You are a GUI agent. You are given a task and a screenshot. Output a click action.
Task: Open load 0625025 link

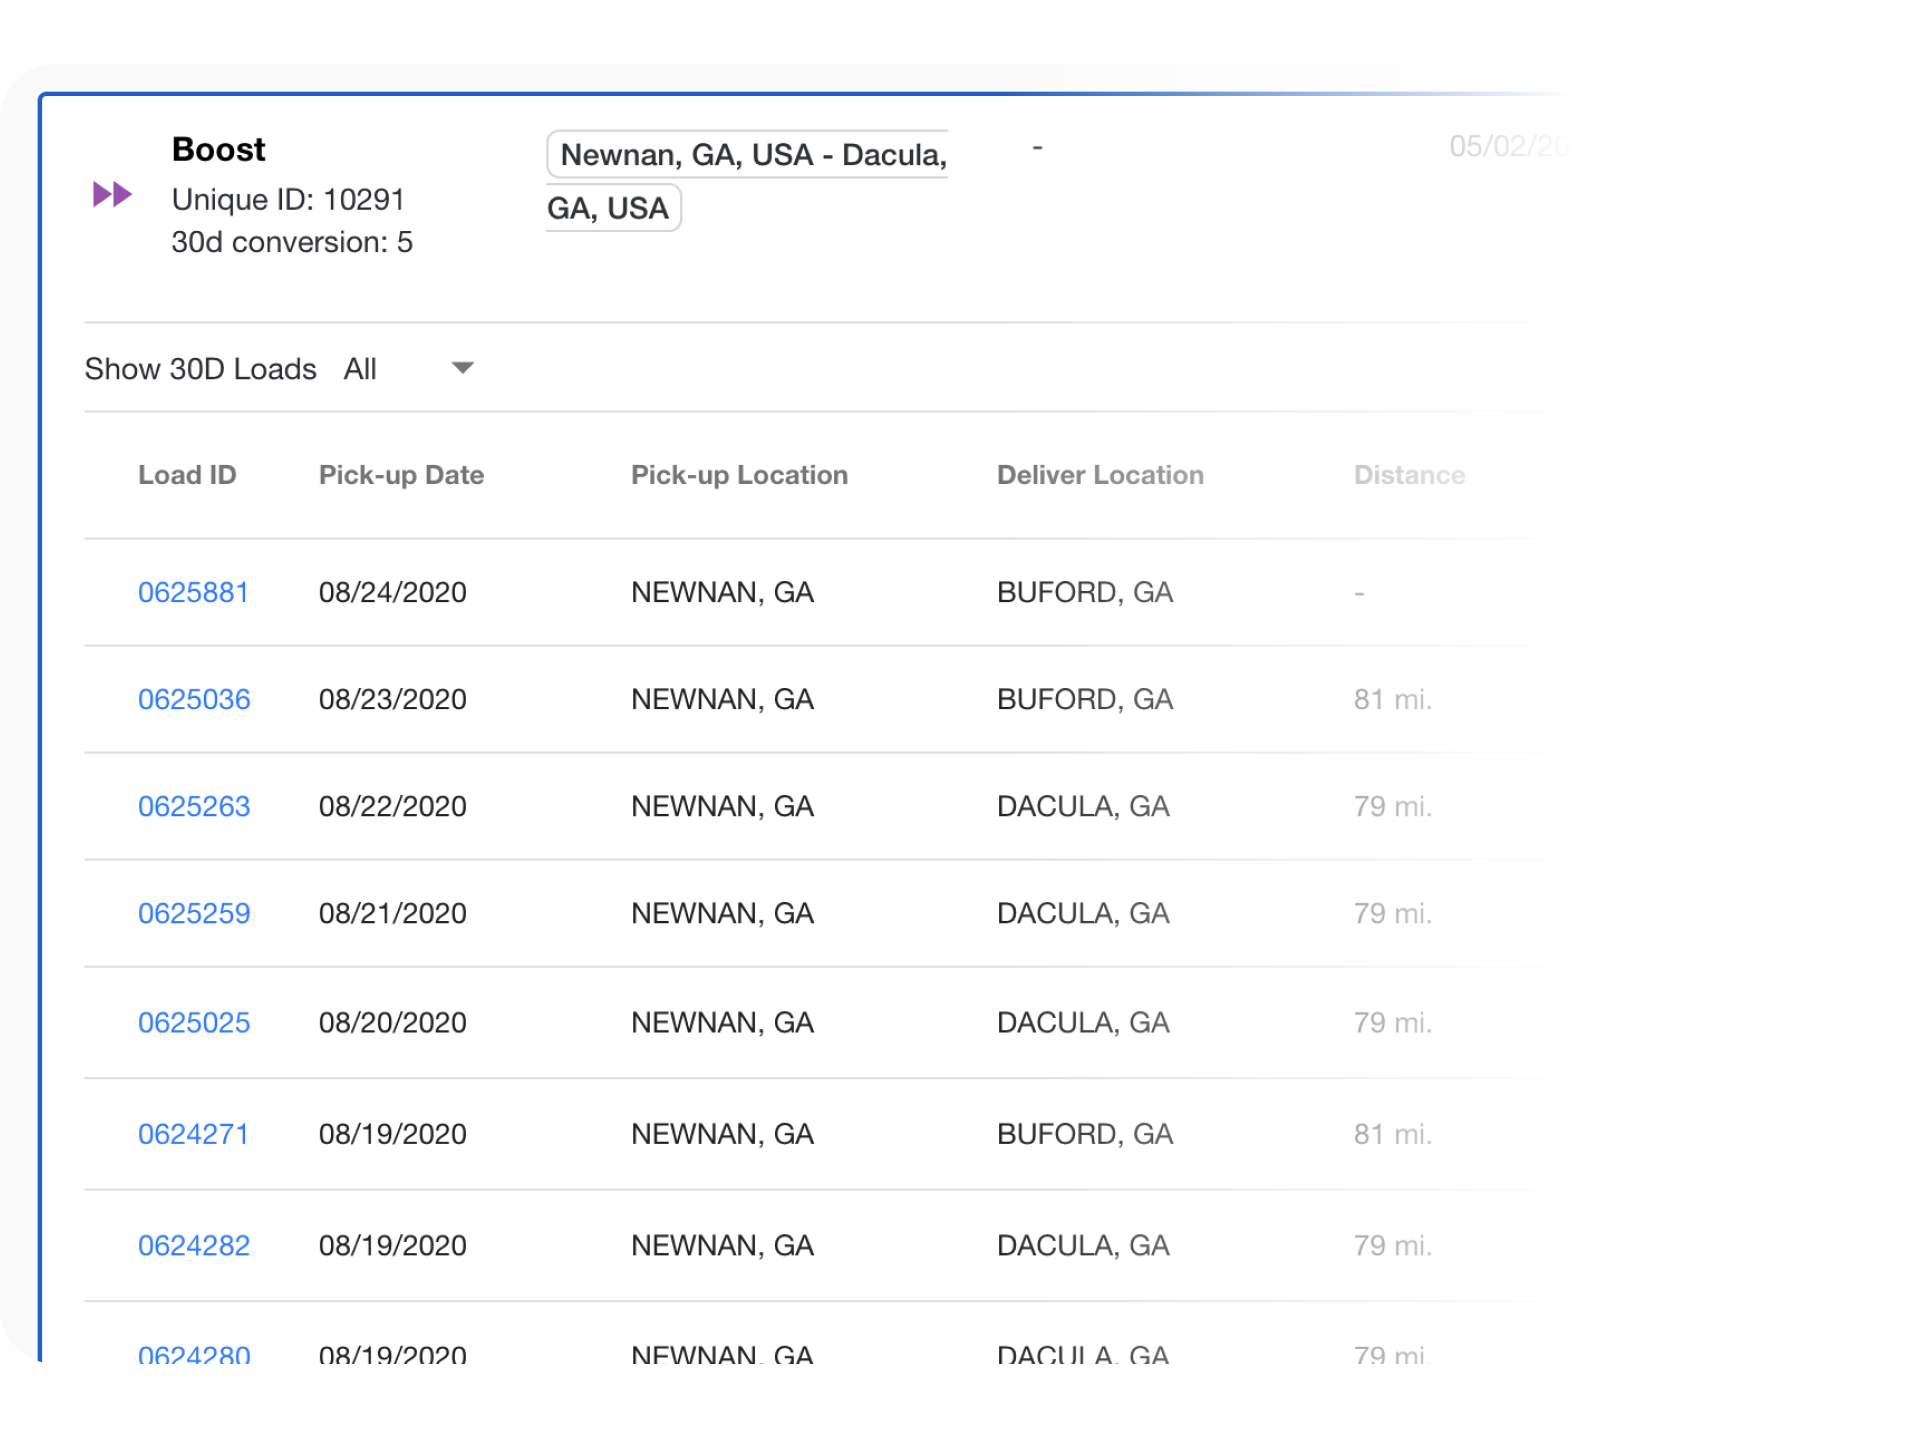coord(194,1023)
